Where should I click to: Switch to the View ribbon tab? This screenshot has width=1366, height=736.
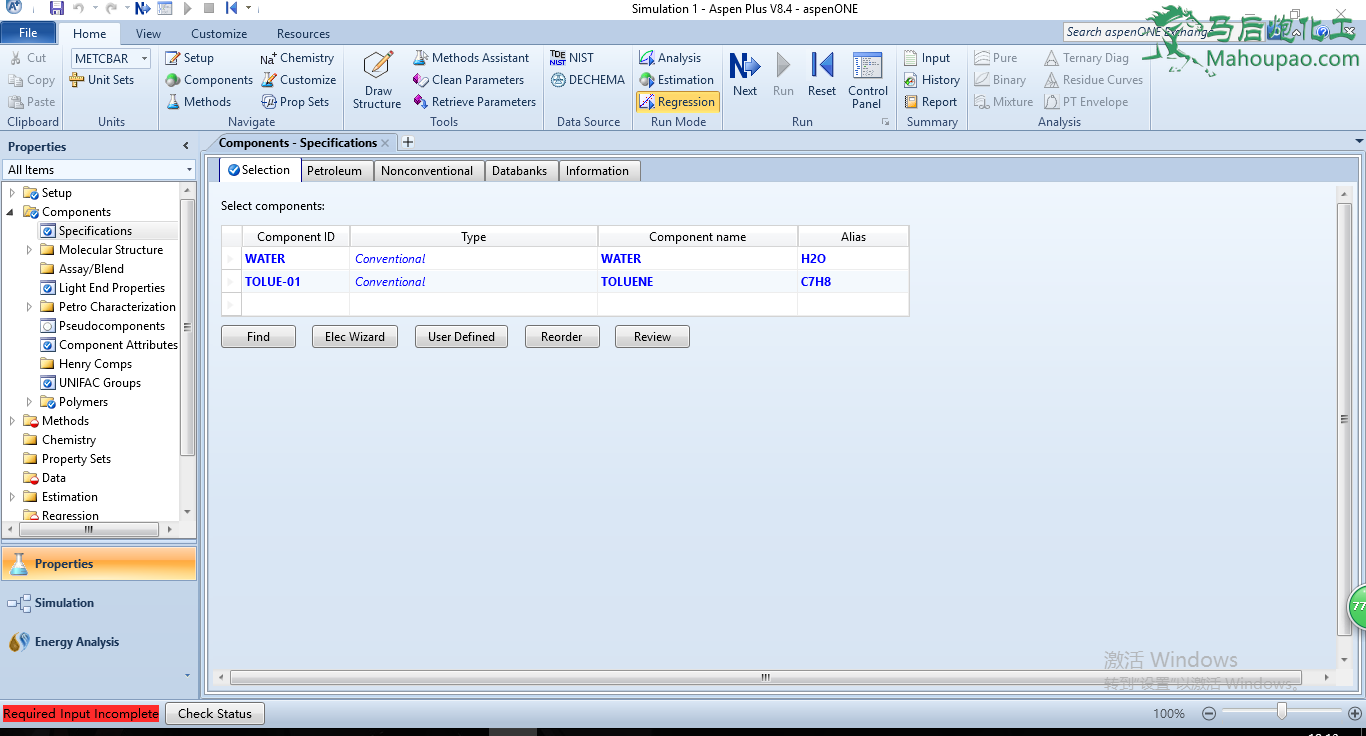[148, 33]
